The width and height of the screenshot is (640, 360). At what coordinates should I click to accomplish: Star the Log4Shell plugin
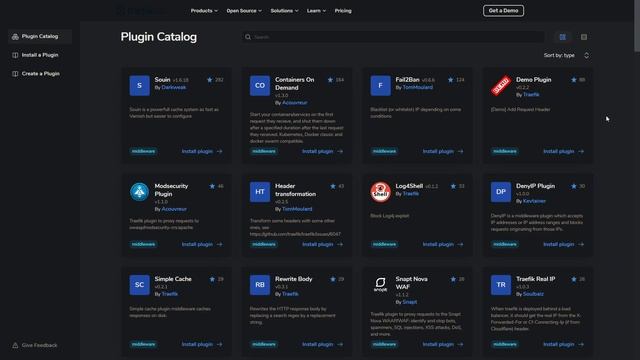453,186
